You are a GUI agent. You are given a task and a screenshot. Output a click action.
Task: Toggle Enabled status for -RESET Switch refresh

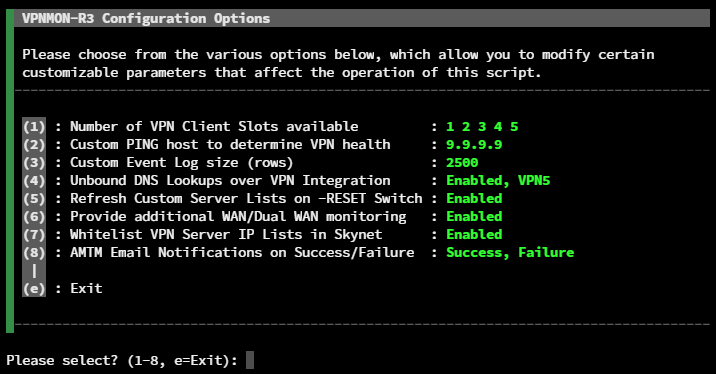[x=474, y=199]
